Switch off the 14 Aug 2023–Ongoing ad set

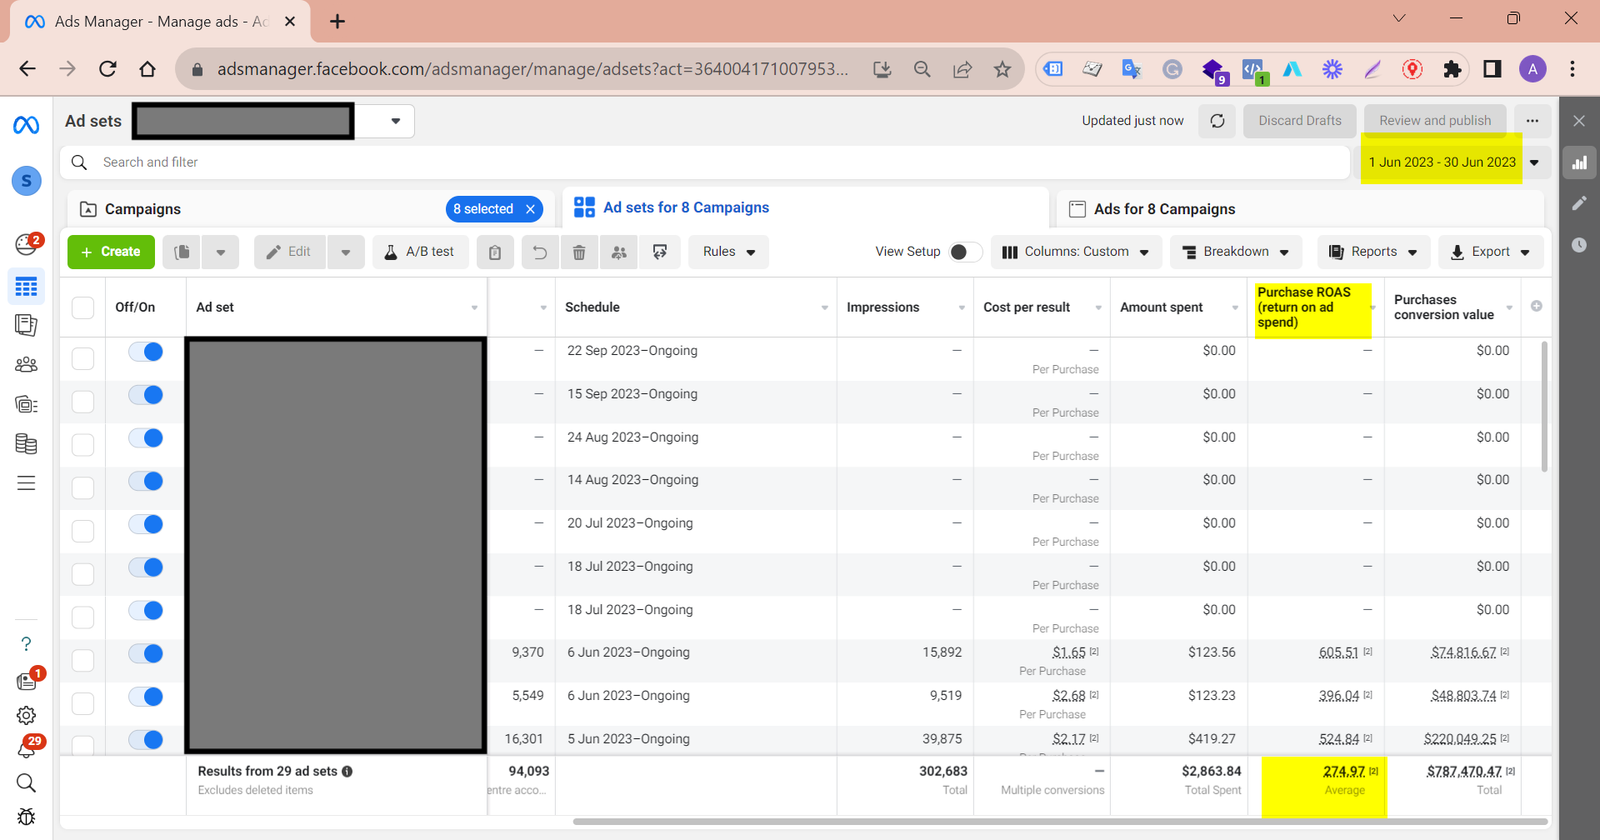[146, 481]
